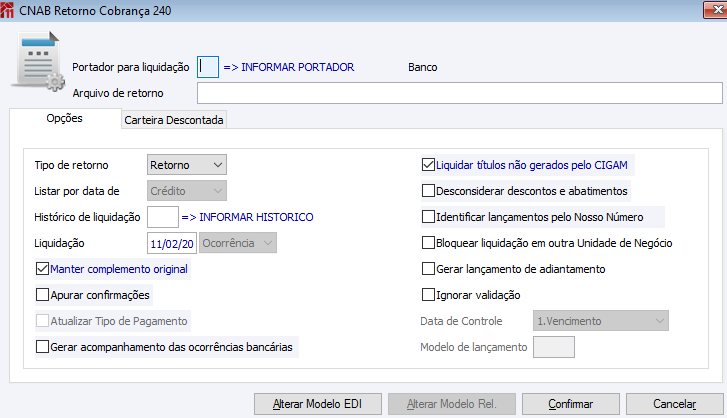The image size is (727, 418).
Task: Check Identificar lançamentos pelo Nosso Número
Action: point(429,216)
